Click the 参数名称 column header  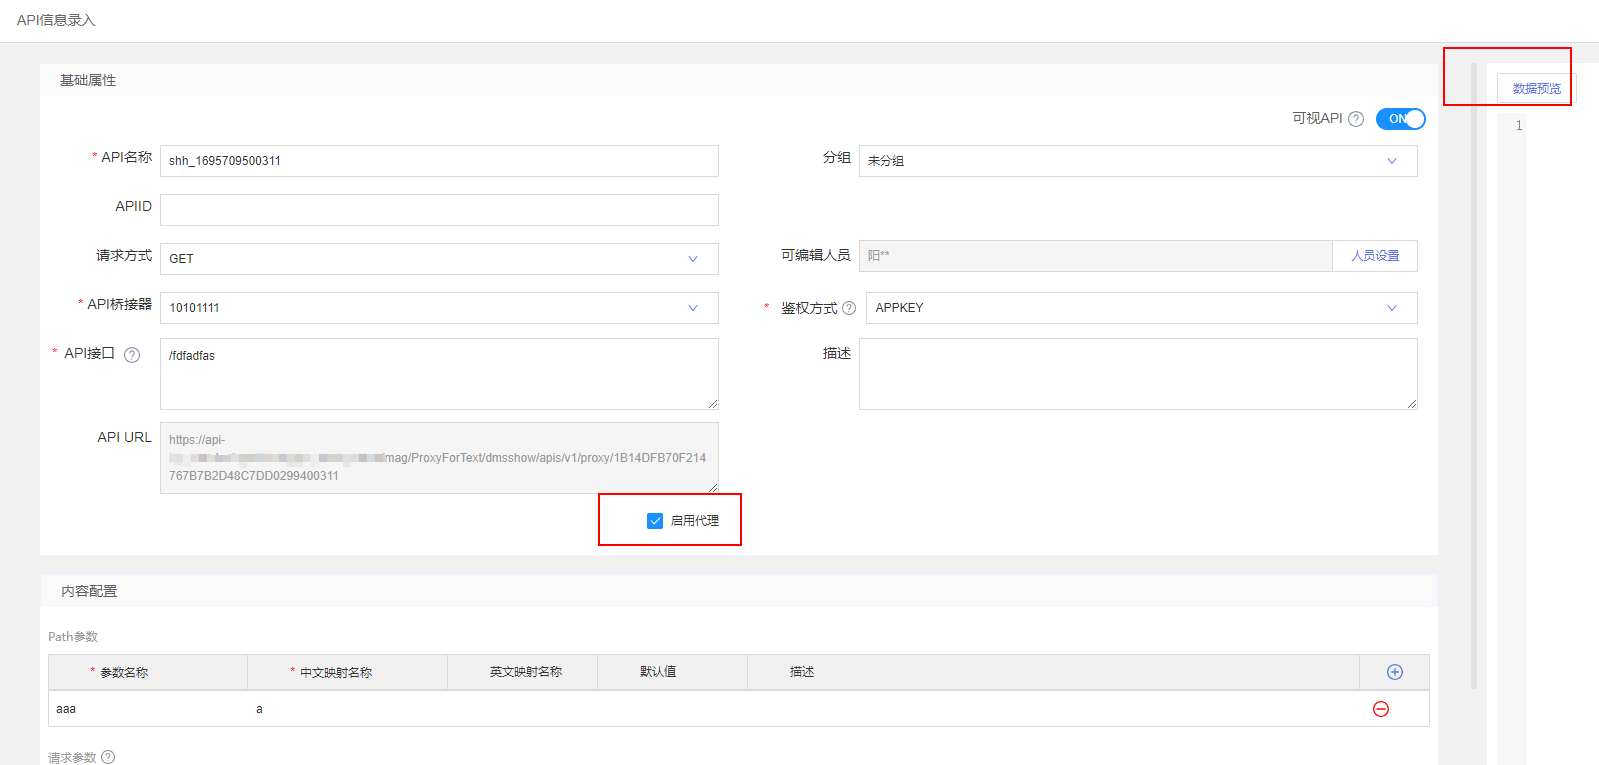148,672
